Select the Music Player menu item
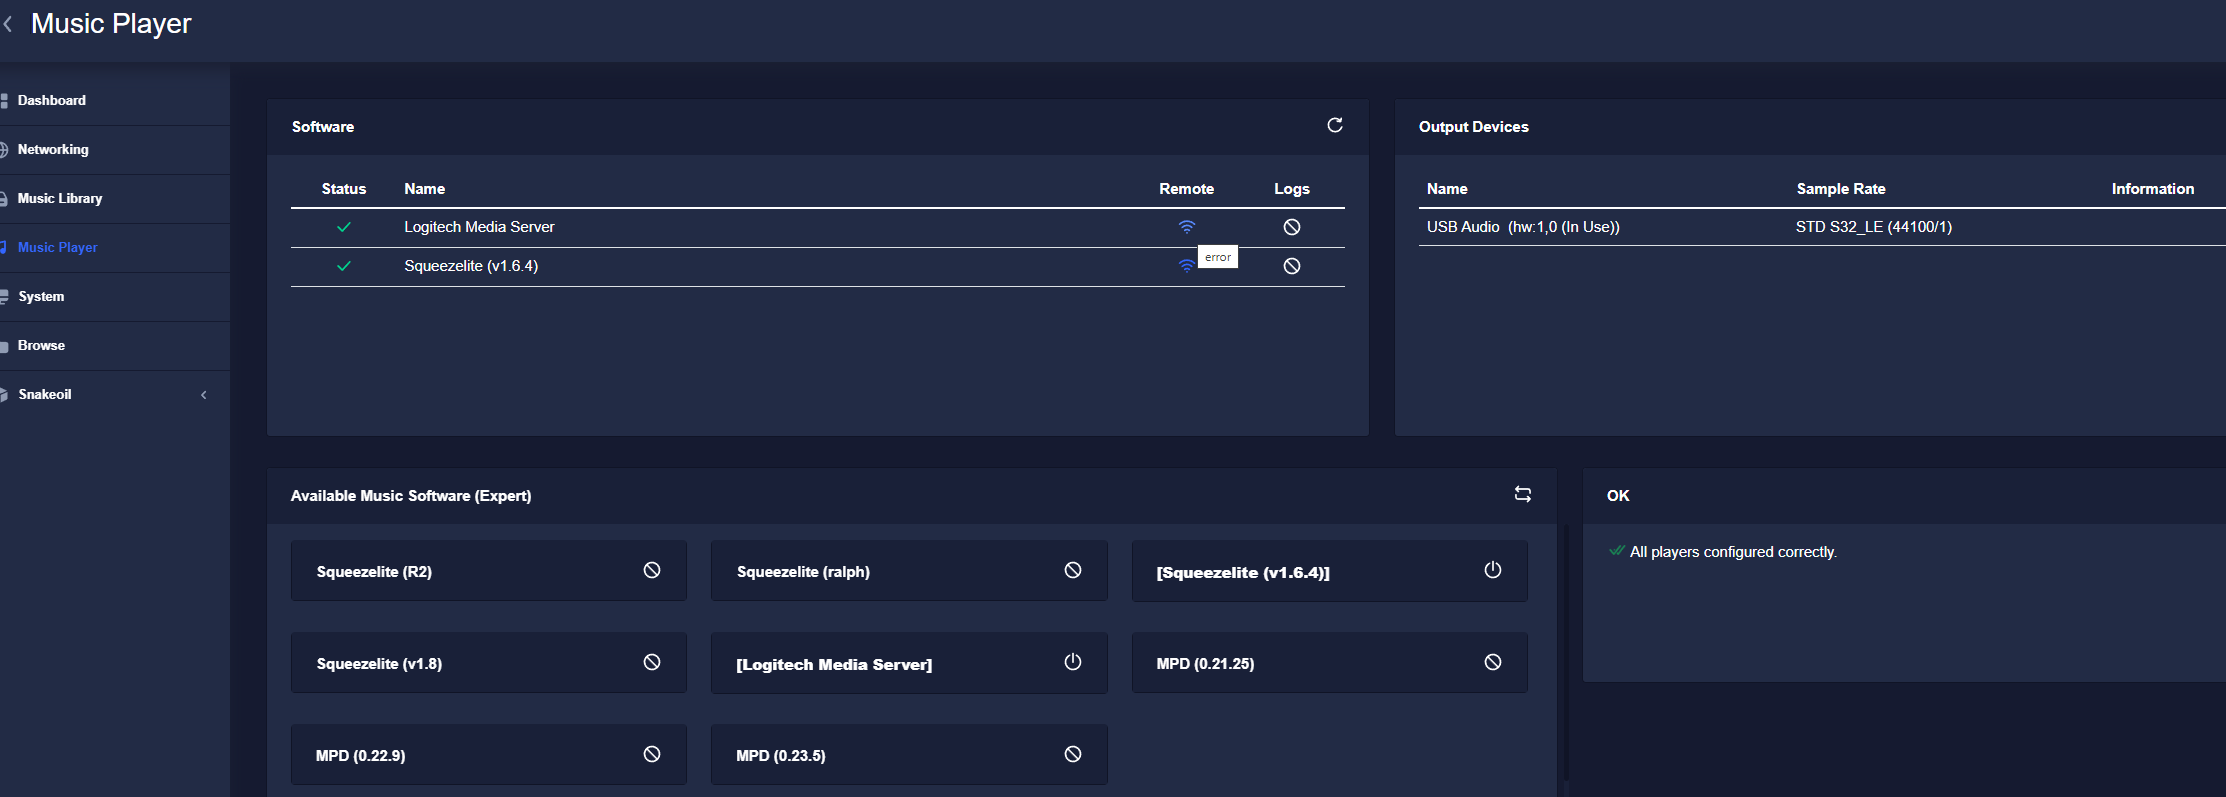 (115, 247)
